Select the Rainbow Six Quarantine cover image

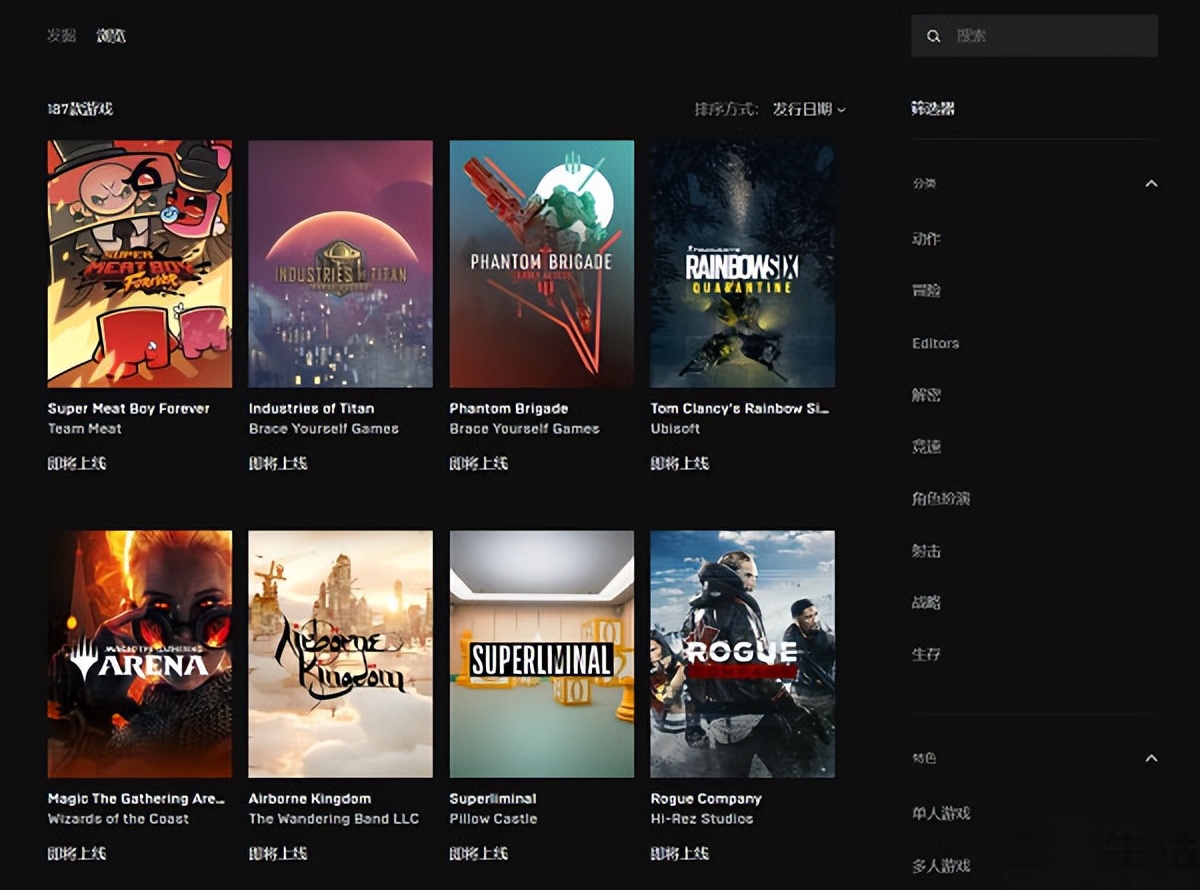(x=743, y=263)
